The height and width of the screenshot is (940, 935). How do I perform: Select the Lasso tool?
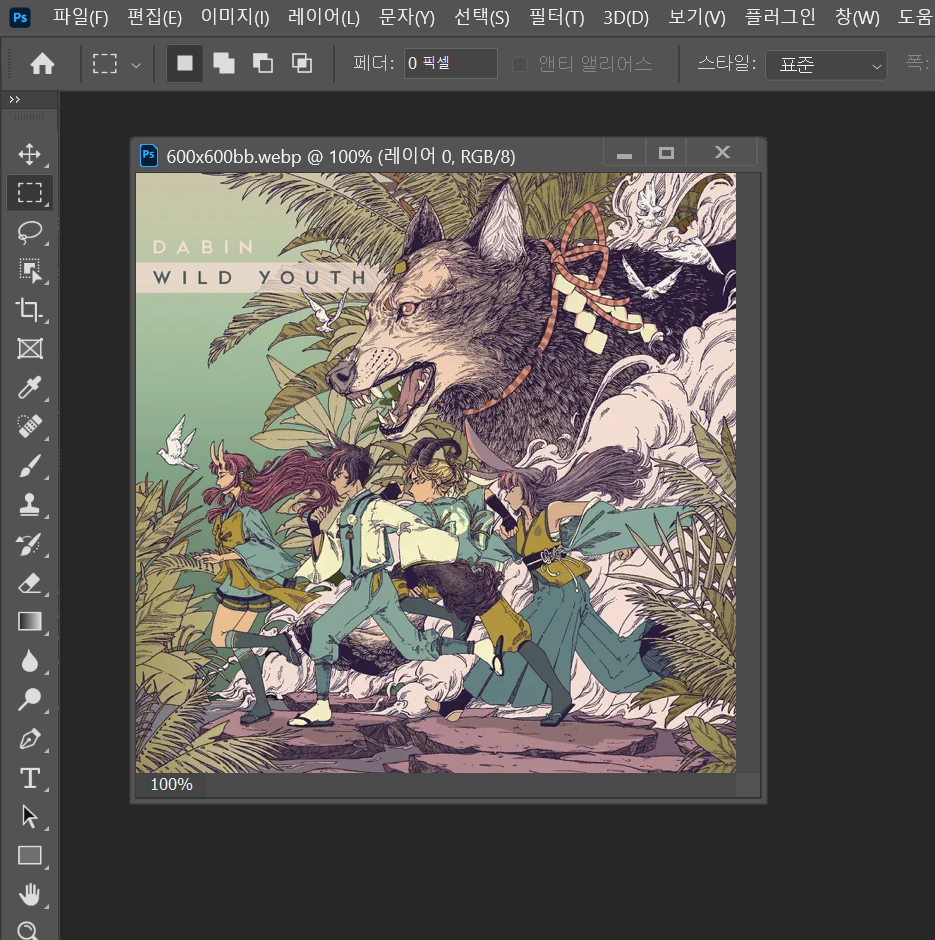tap(29, 232)
